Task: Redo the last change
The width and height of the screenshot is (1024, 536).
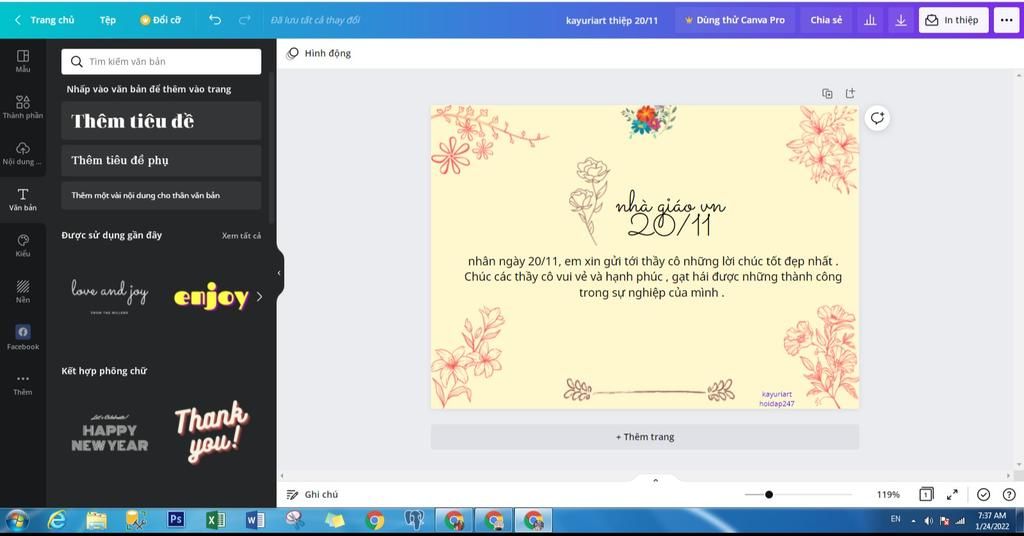Action: click(x=245, y=20)
